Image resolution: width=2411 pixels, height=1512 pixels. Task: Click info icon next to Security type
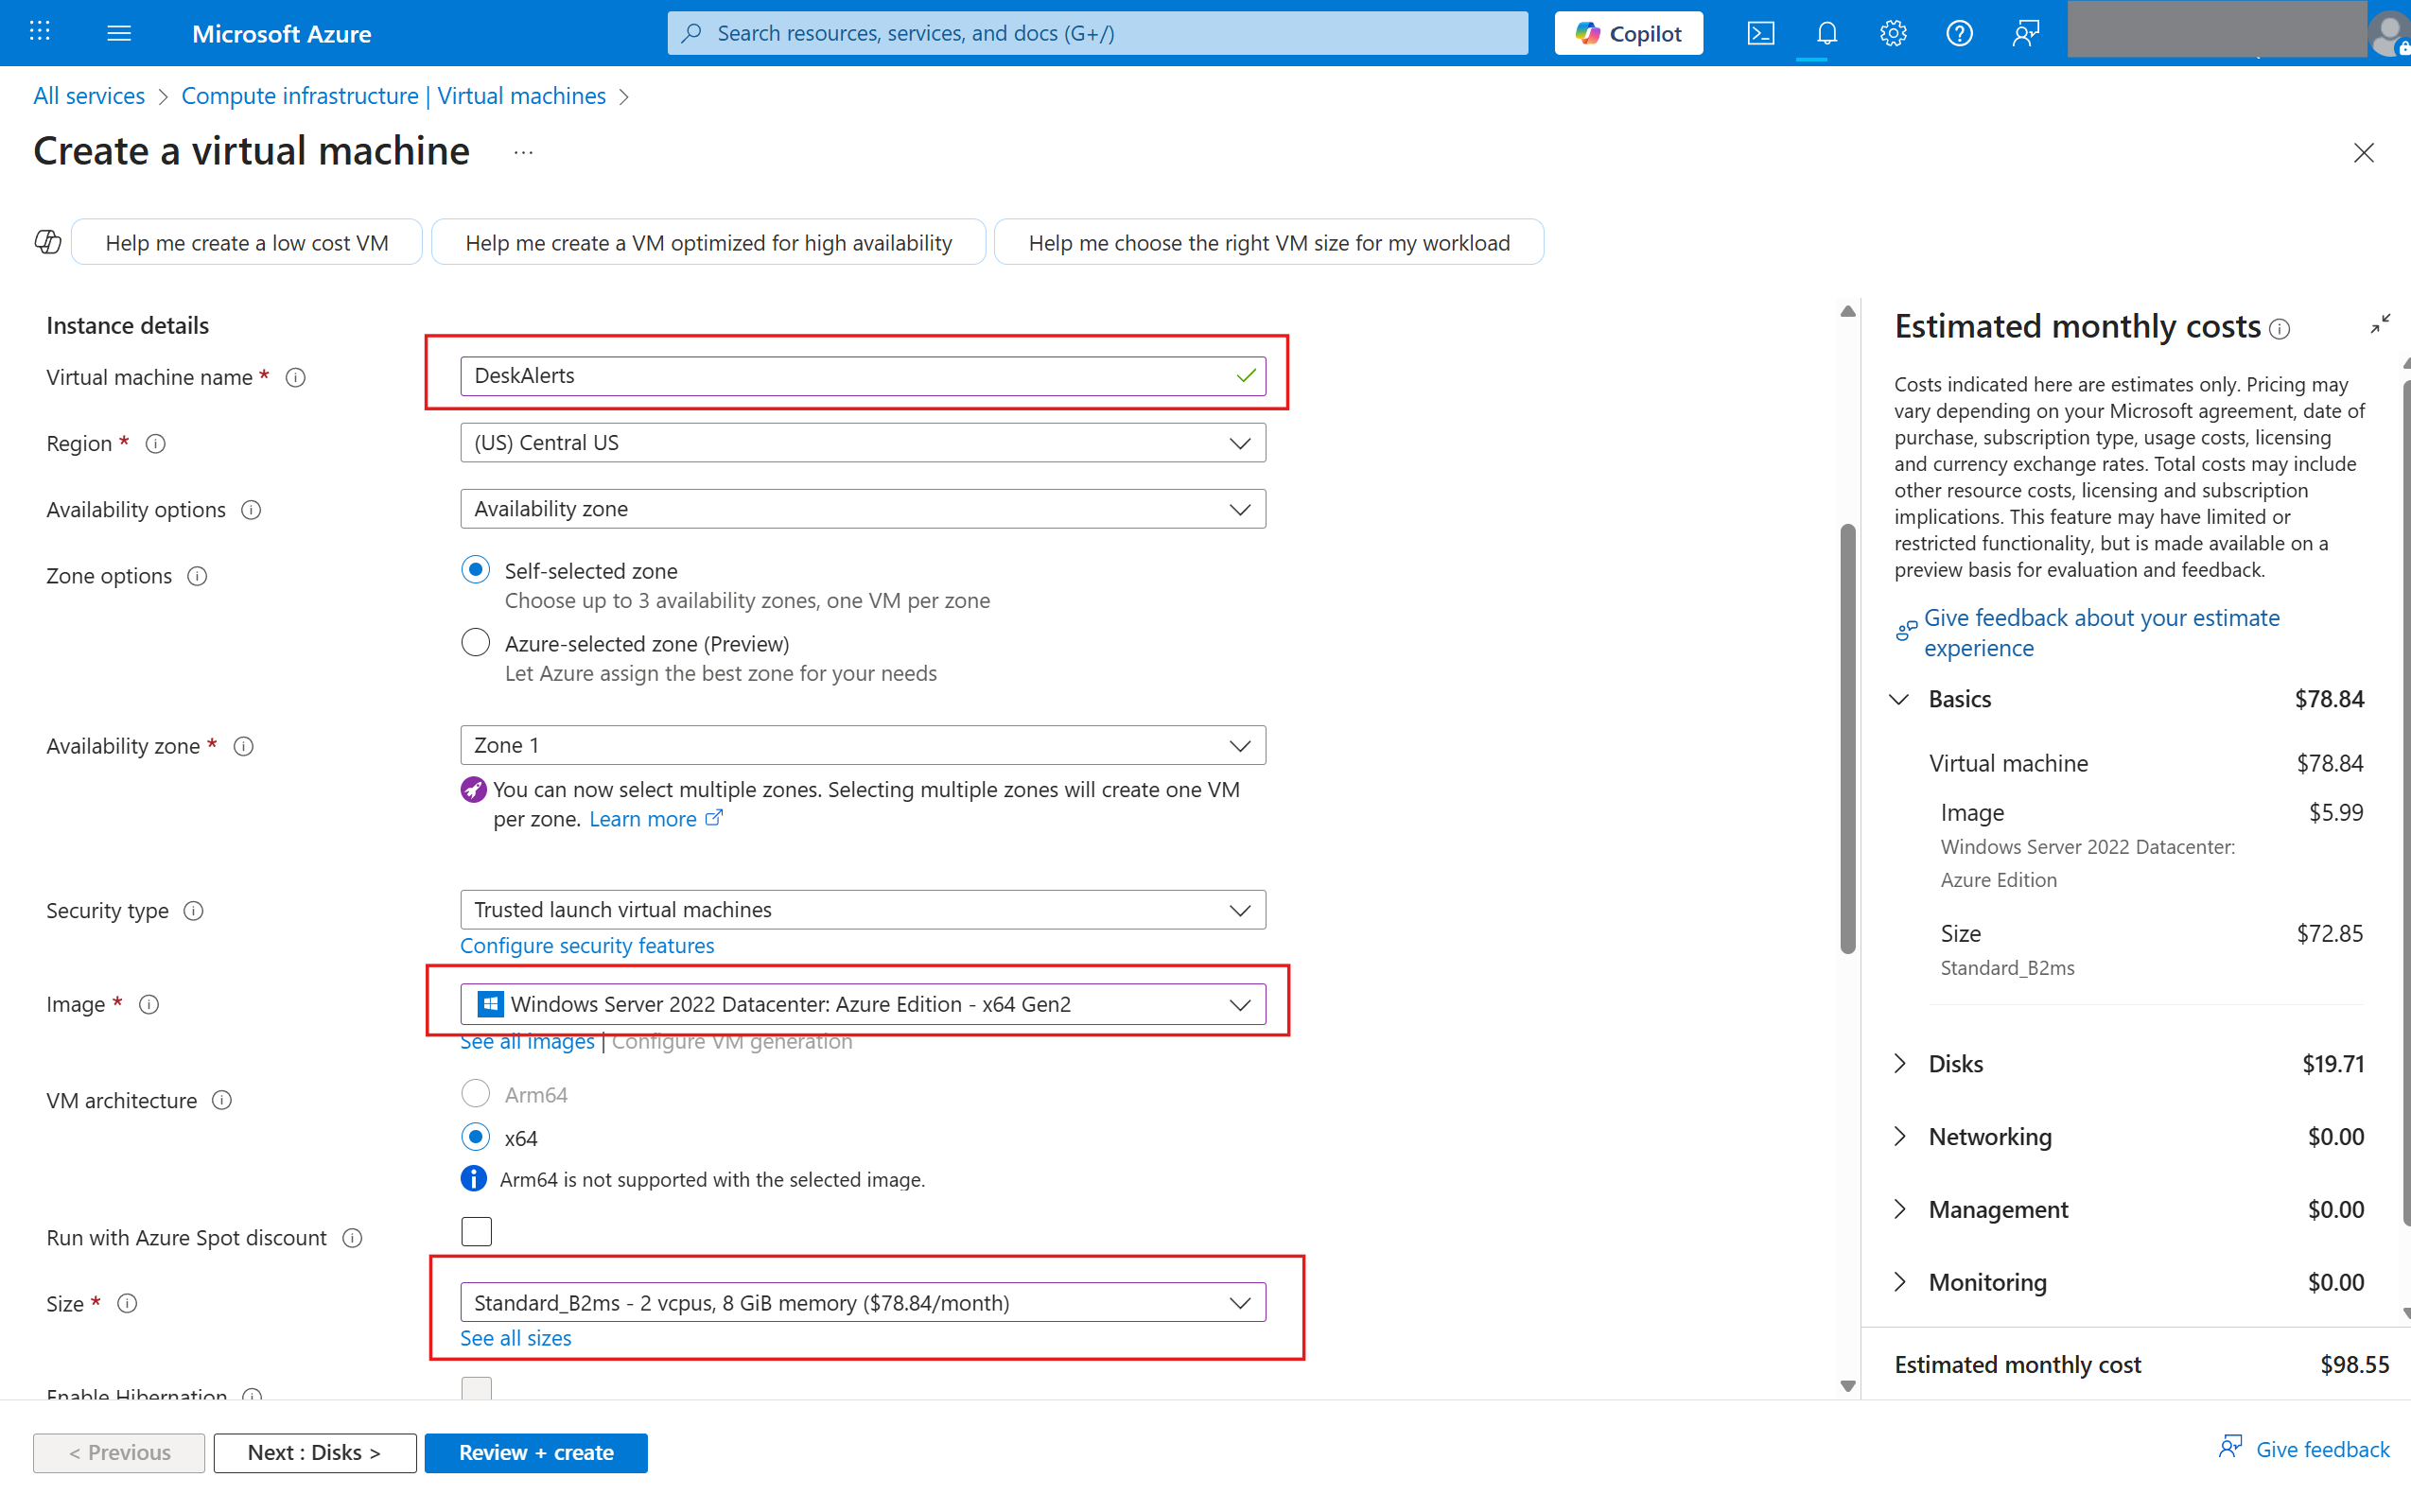pyautogui.click(x=194, y=911)
